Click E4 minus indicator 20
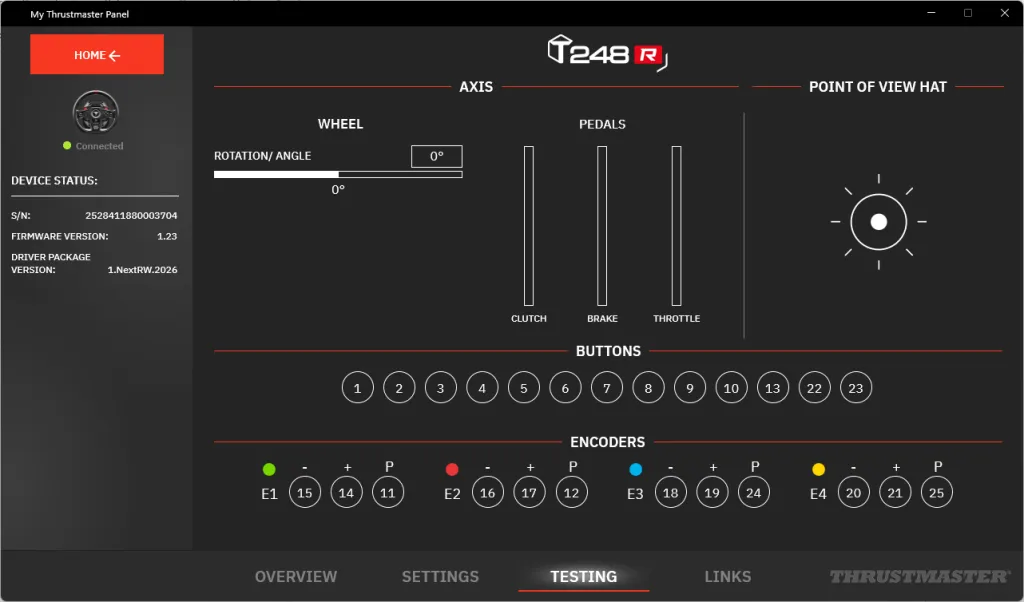 click(854, 492)
